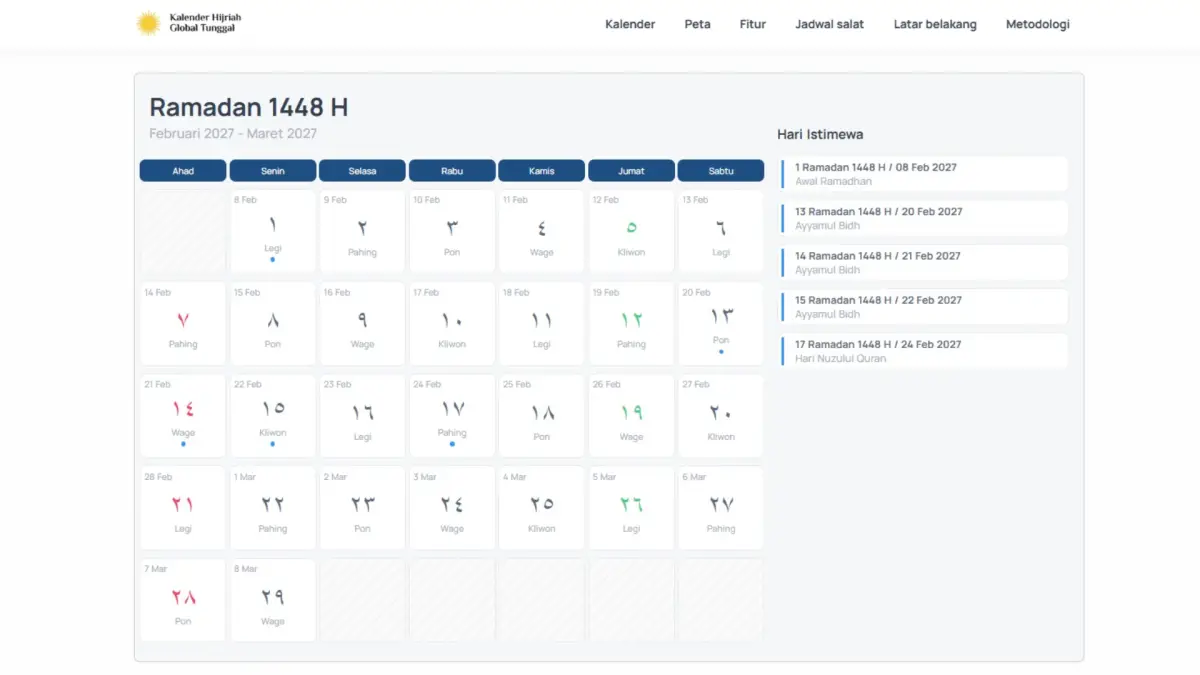Screen dimensions: 1200x675
Task: Select the 16 Feb Wage day cell
Action: point(362,324)
